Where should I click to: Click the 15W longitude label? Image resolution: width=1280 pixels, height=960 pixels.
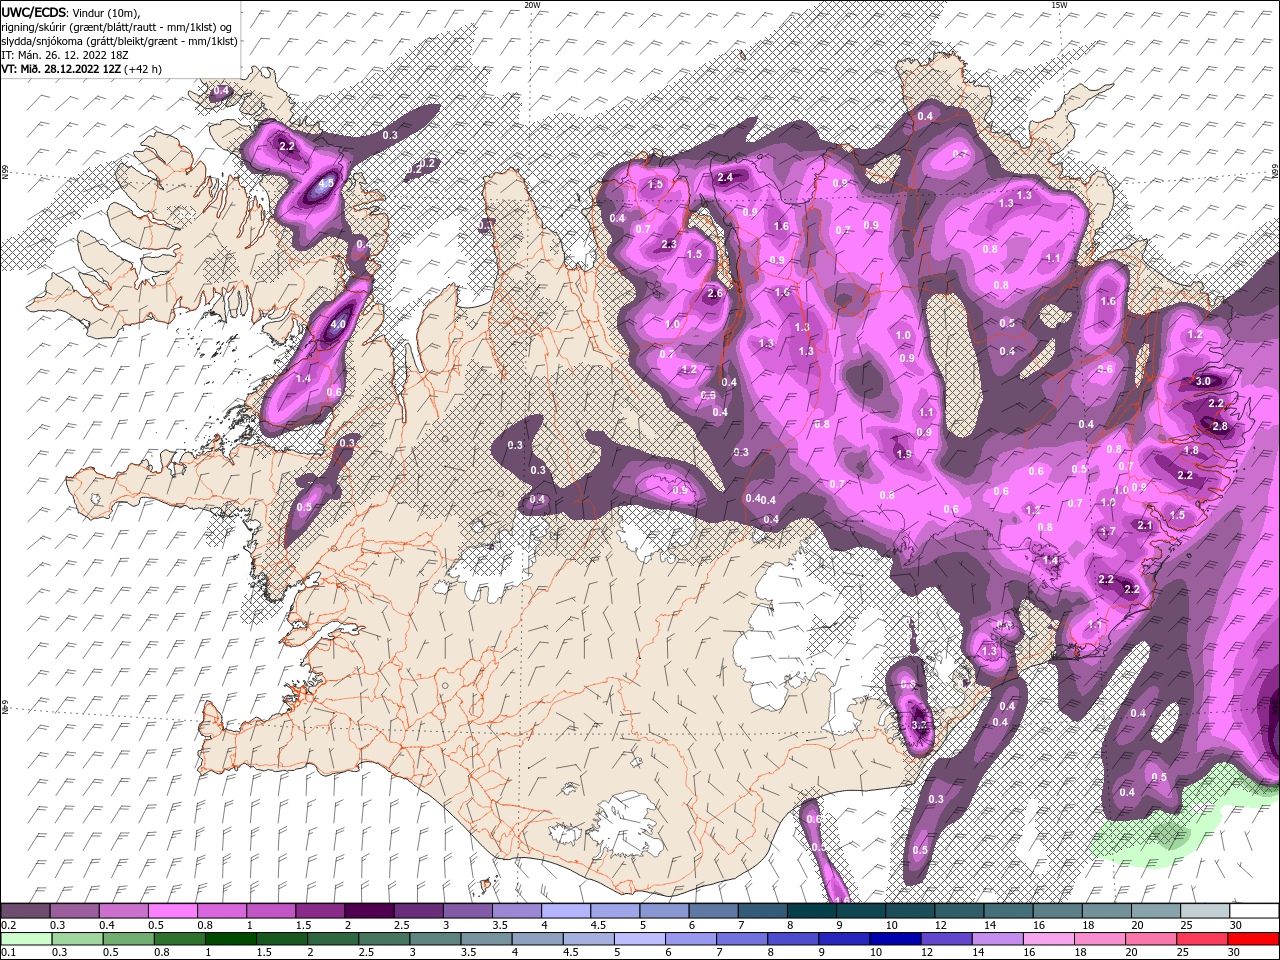click(1058, 5)
